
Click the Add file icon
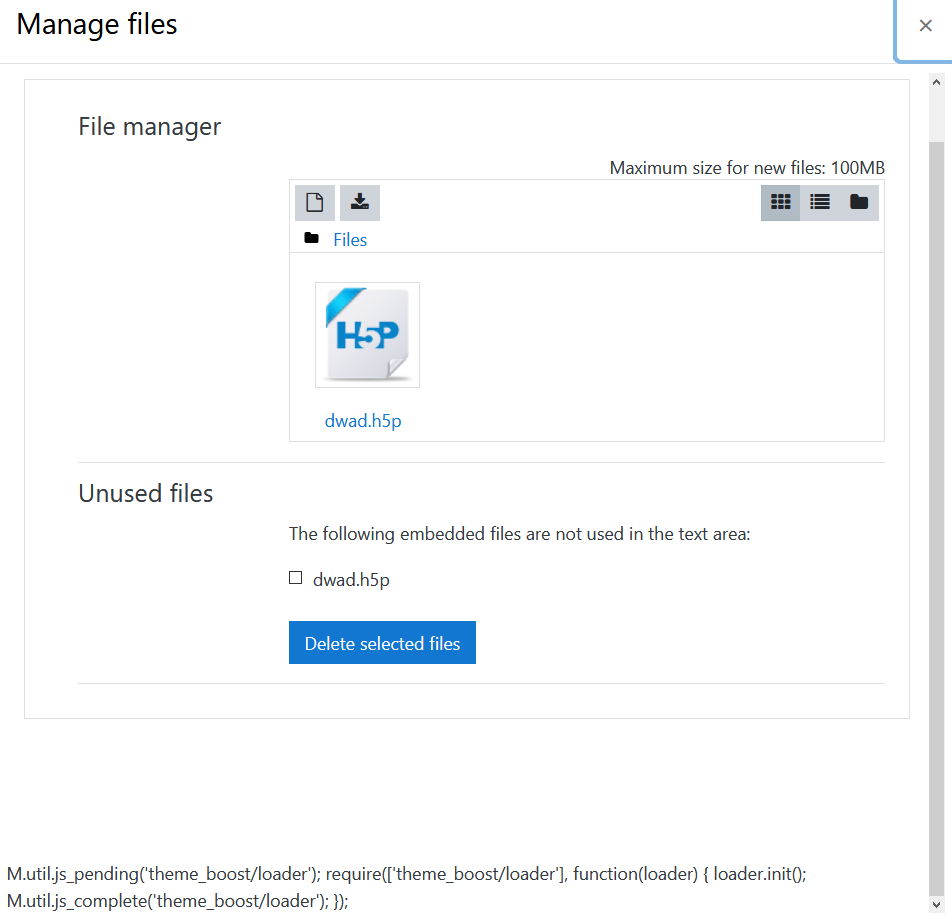pos(314,203)
